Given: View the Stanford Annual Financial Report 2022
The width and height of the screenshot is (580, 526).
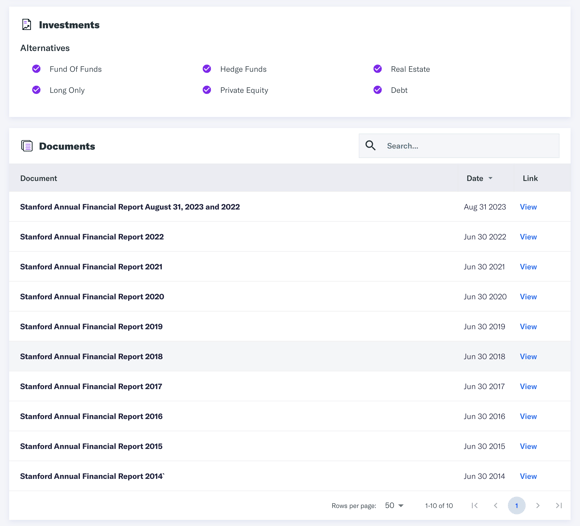Looking at the screenshot, I should coord(528,237).
